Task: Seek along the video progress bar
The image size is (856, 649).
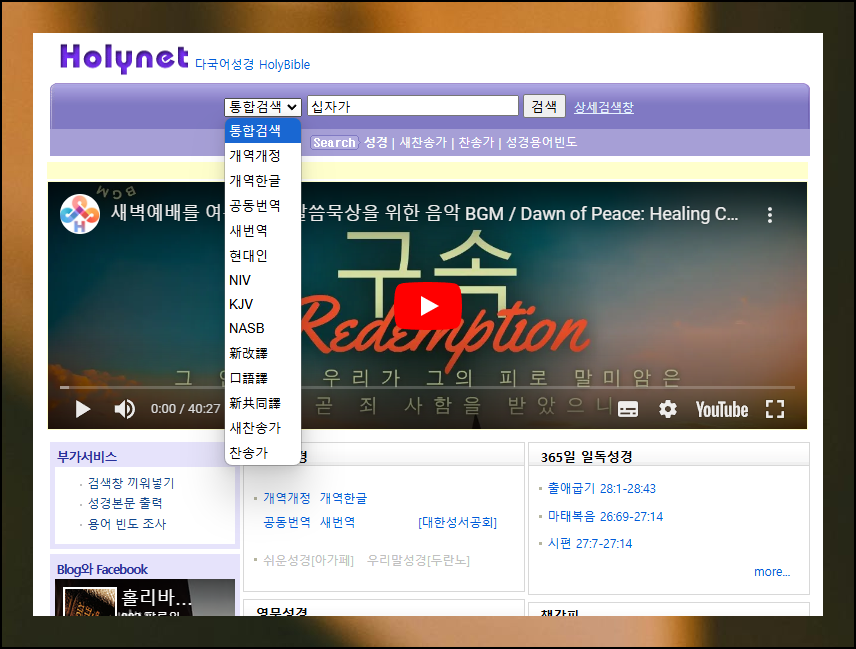Action: pyautogui.click(x=427, y=388)
